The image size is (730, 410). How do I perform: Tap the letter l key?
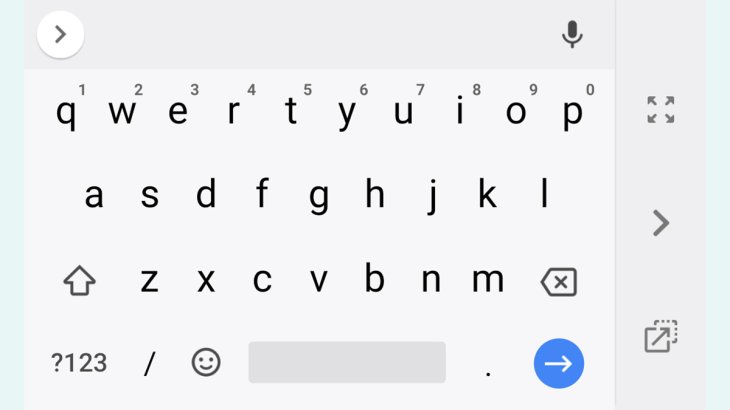(x=544, y=193)
